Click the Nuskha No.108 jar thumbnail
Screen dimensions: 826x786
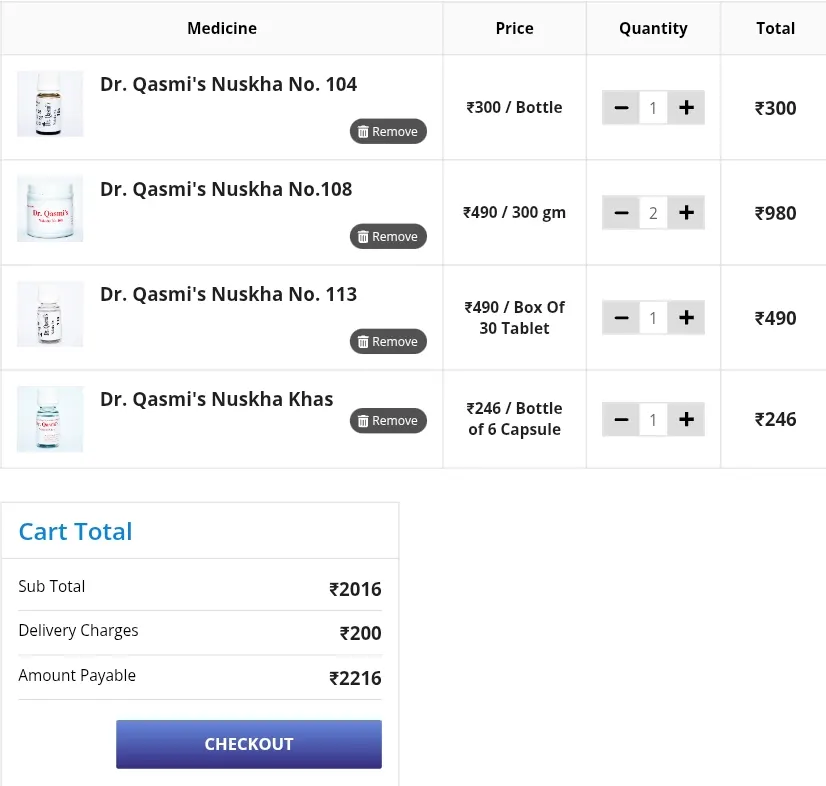click(50, 209)
